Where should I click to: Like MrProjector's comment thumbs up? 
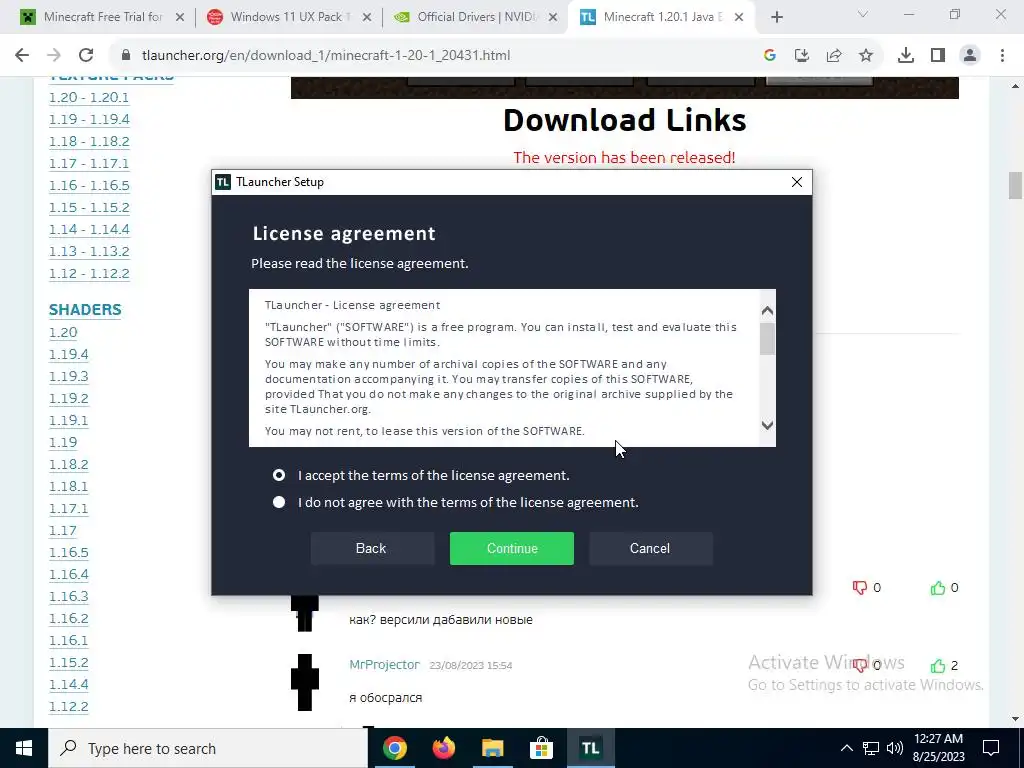938,665
